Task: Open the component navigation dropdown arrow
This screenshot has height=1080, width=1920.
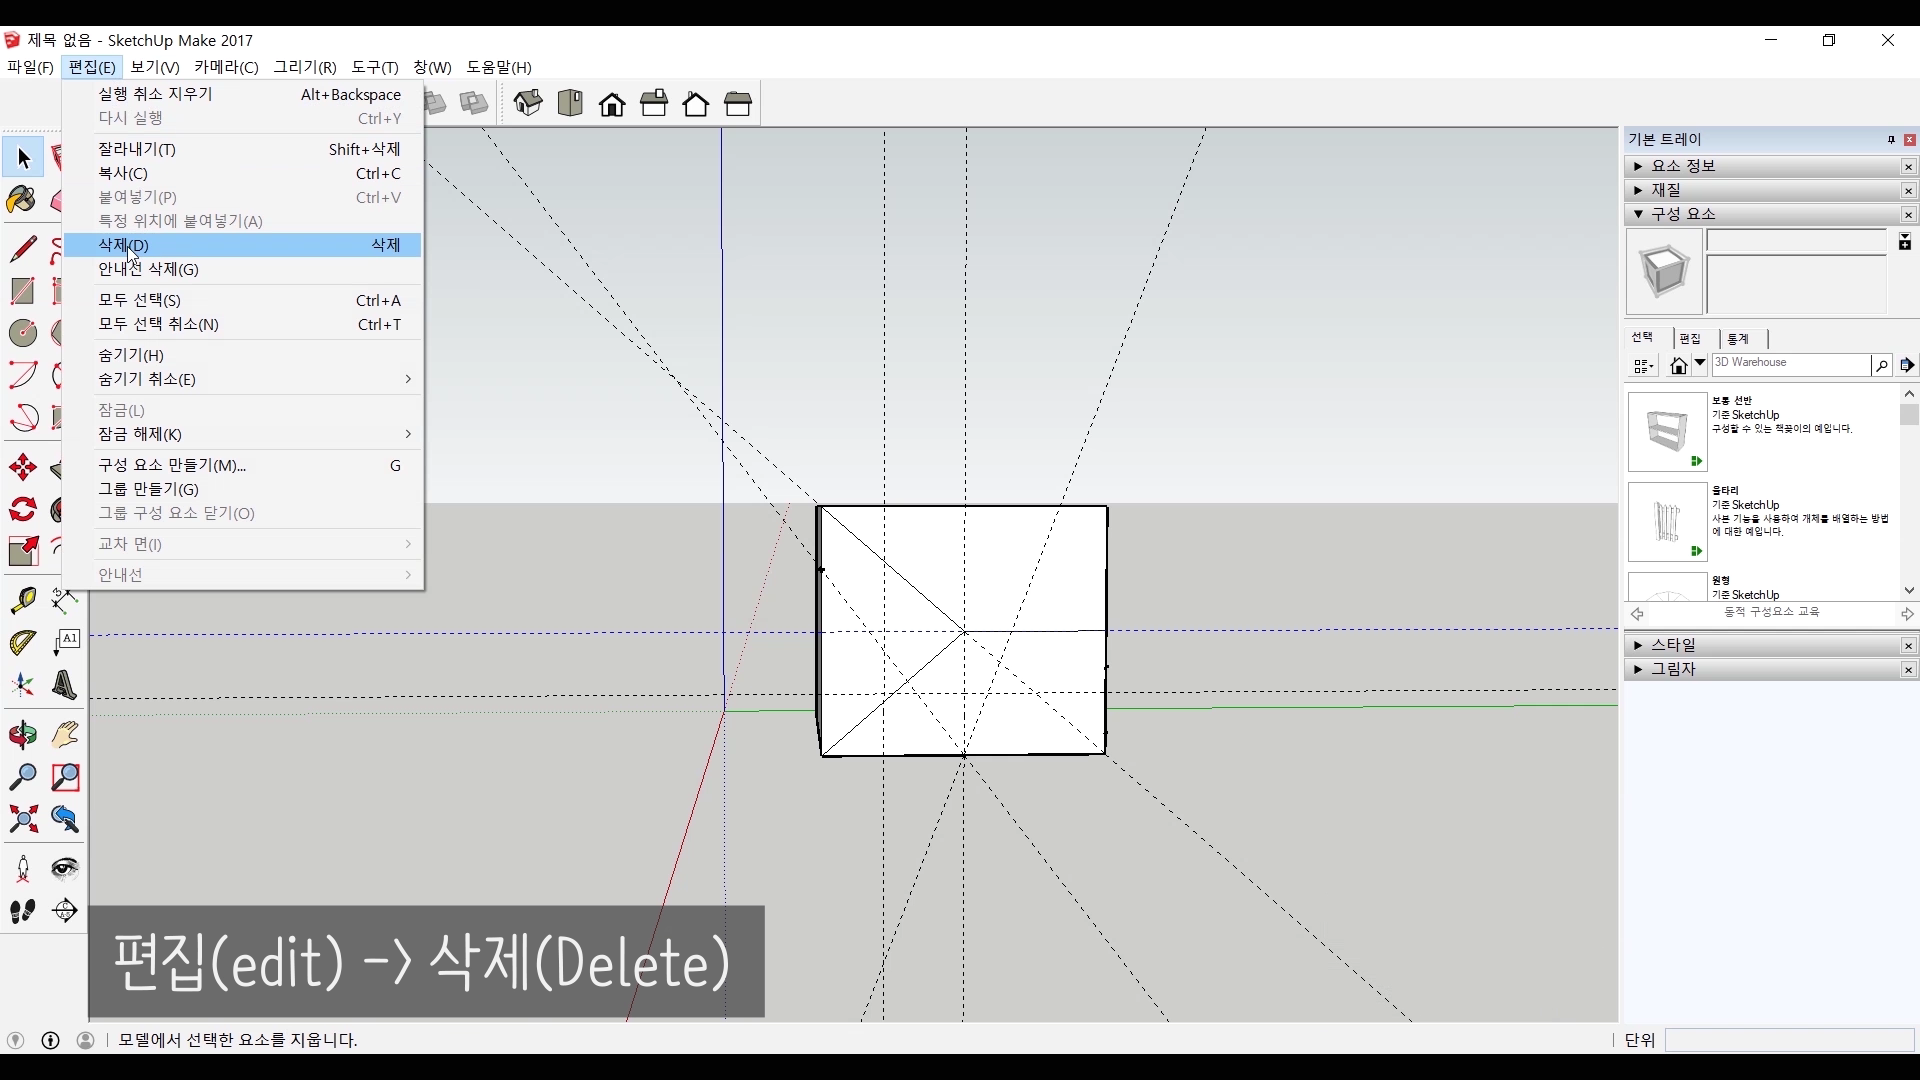Action: pyautogui.click(x=1700, y=364)
